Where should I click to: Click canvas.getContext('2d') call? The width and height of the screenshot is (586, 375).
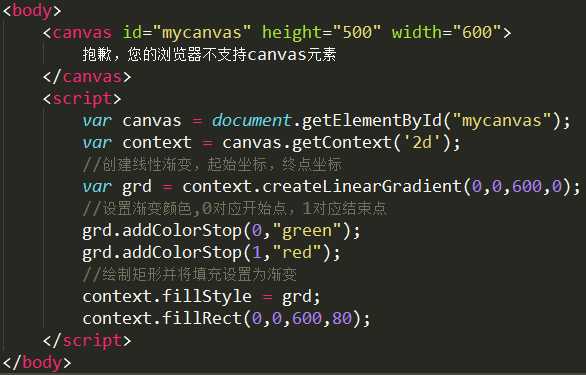tap(337, 143)
